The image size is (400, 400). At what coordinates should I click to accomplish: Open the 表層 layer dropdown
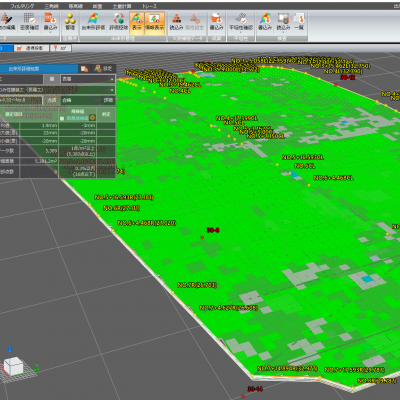(x=88, y=79)
